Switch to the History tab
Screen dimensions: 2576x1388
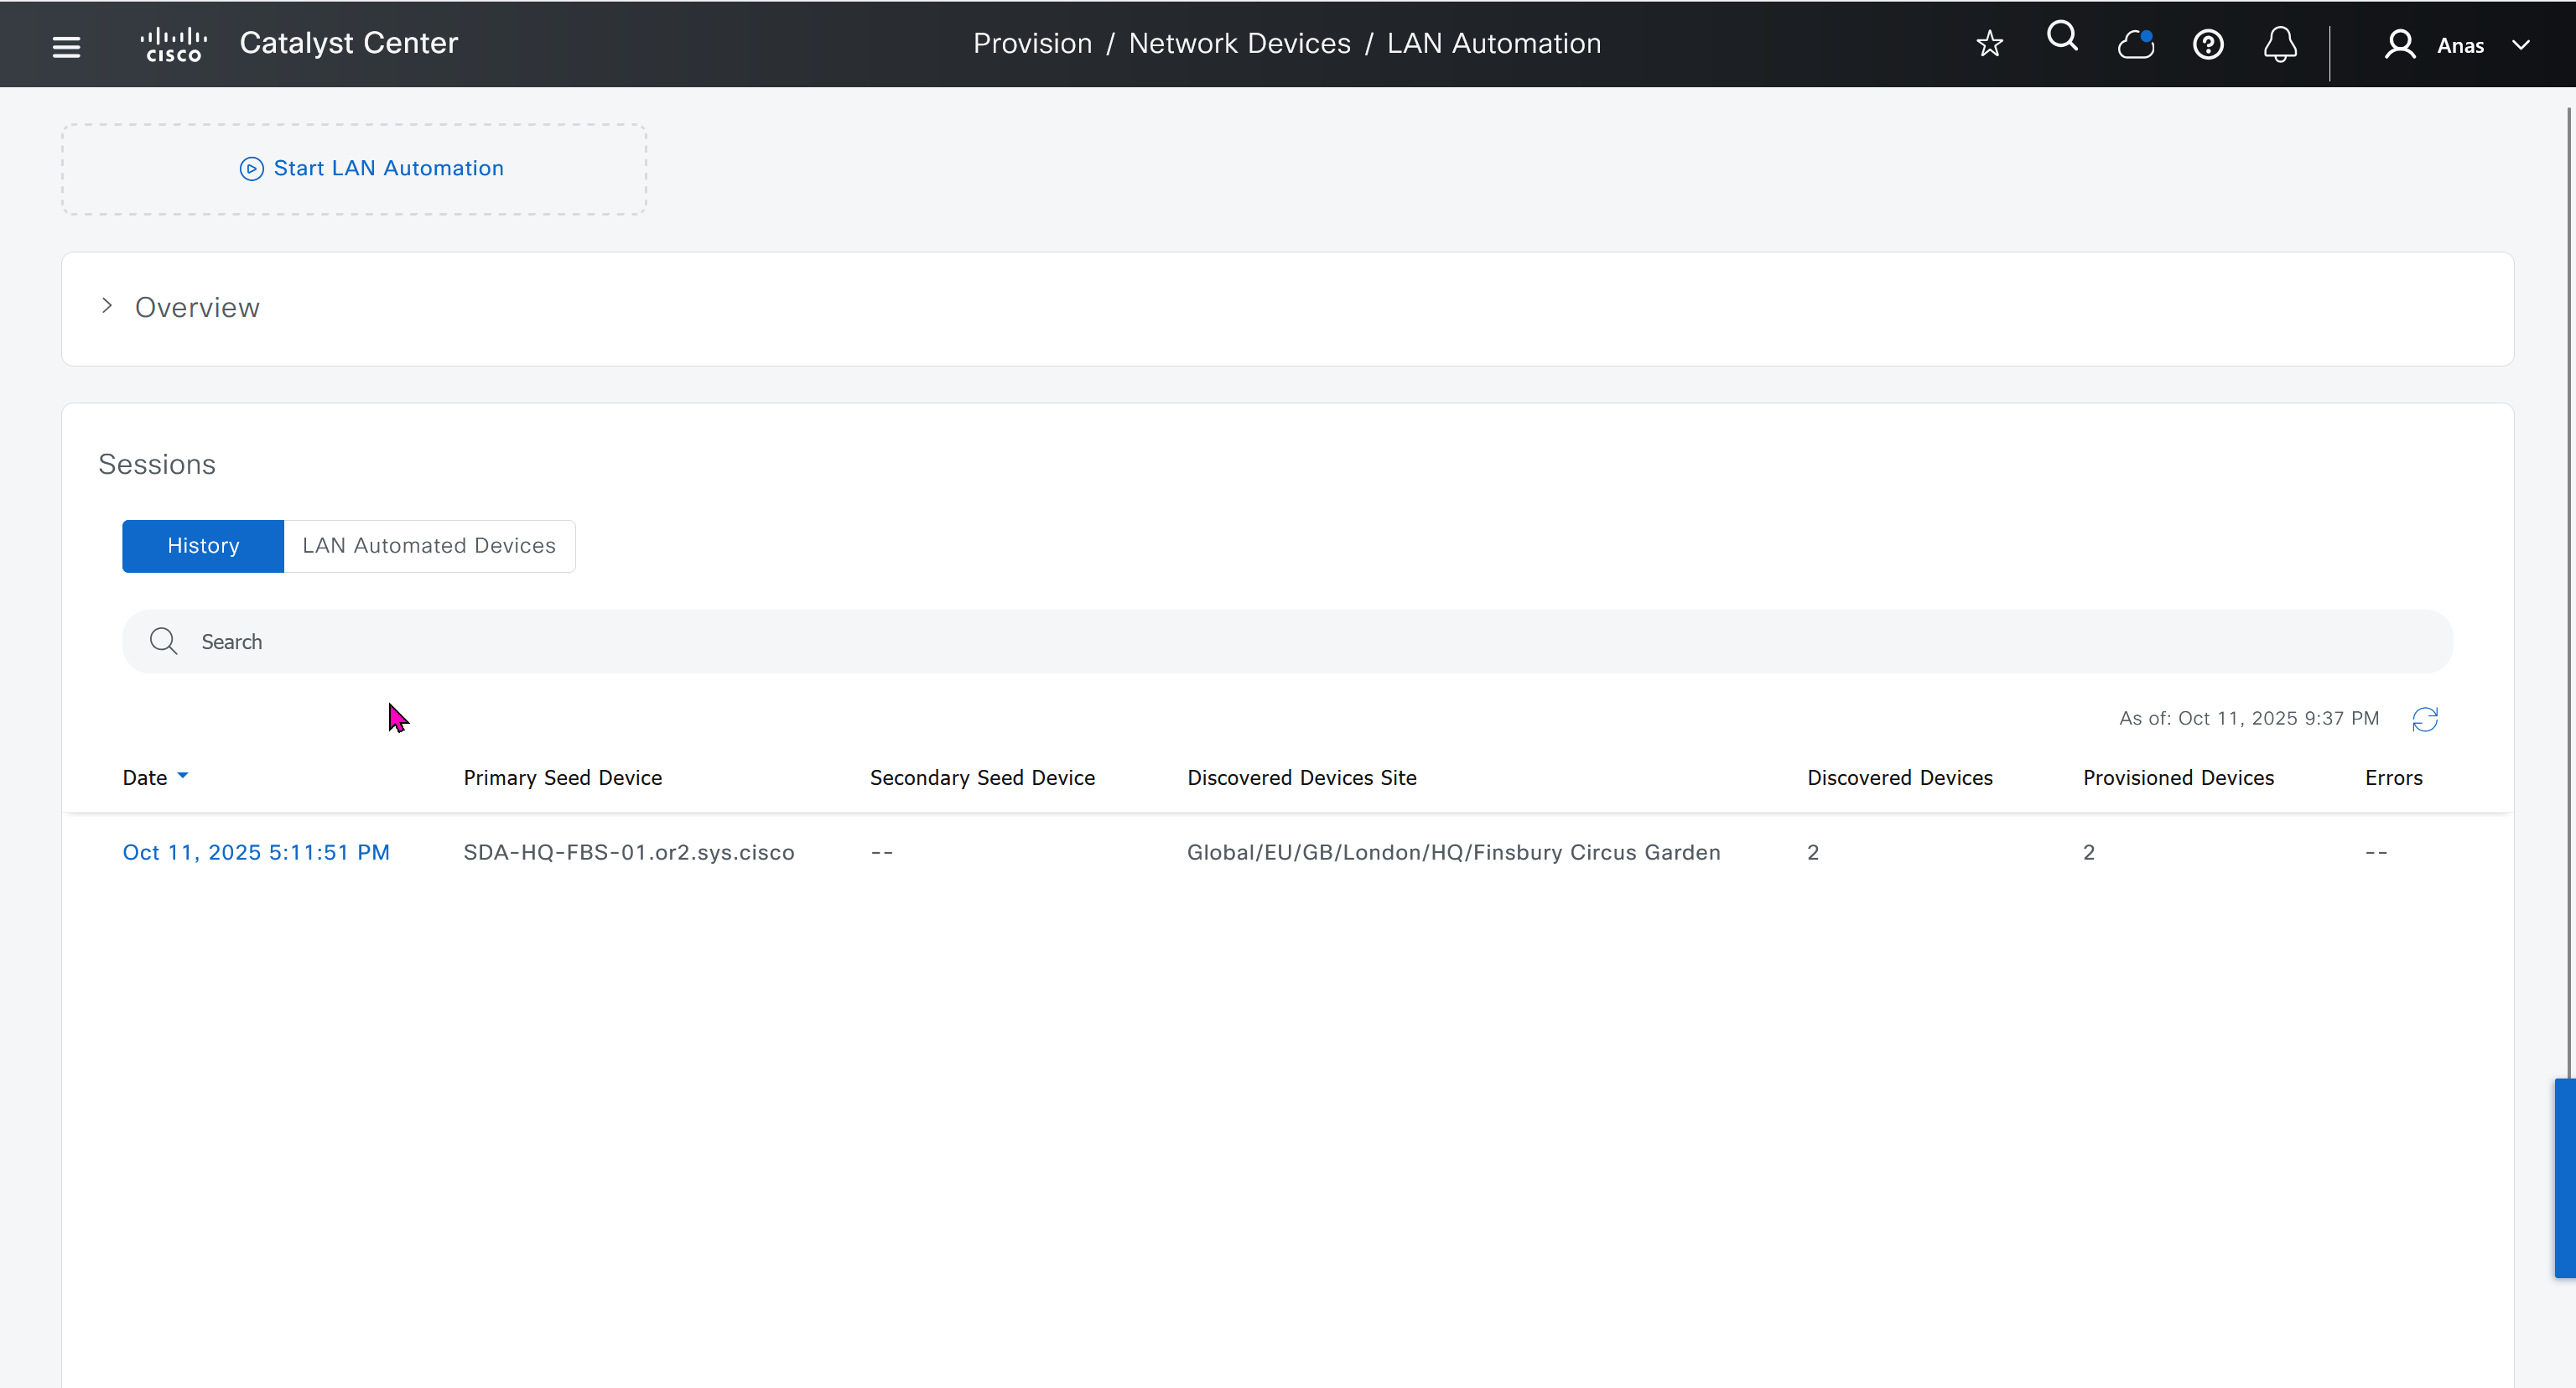point(203,546)
